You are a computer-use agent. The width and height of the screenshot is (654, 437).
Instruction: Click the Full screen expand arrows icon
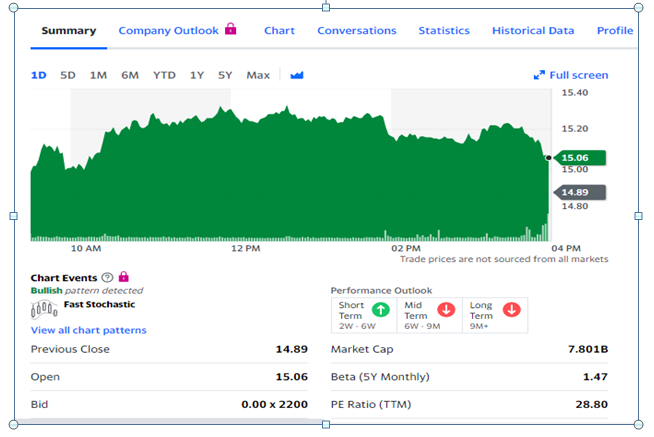539,75
